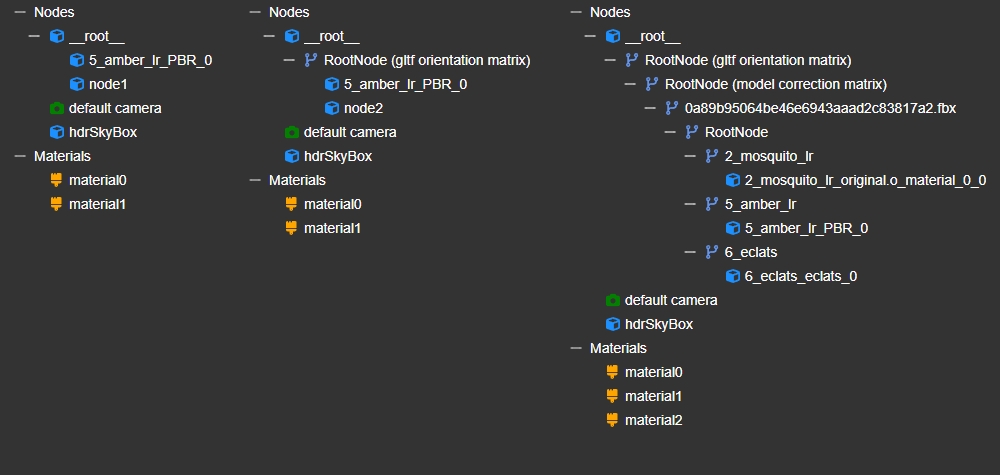The width and height of the screenshot is (1000, 475).
Task: Select the 2_mosquito_lr_original.o_material_0_0 label
Action: pyautogui.click(x=866, y=180)
